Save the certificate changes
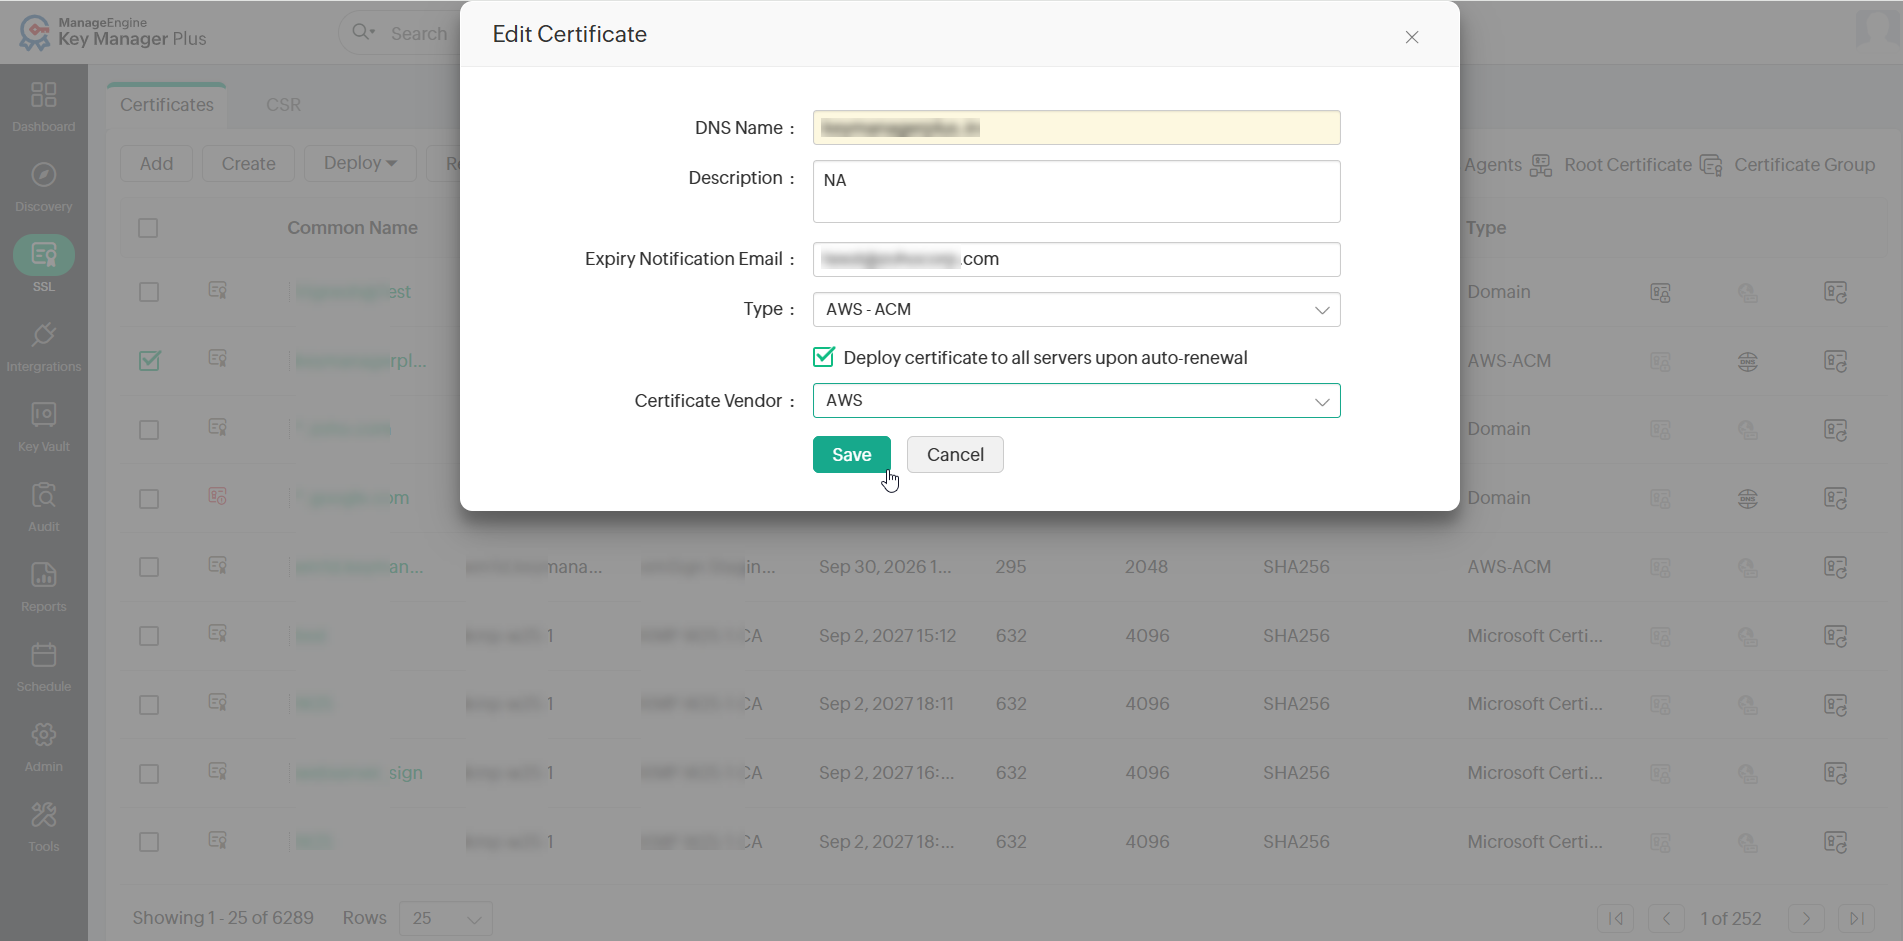 coord(852,455)
